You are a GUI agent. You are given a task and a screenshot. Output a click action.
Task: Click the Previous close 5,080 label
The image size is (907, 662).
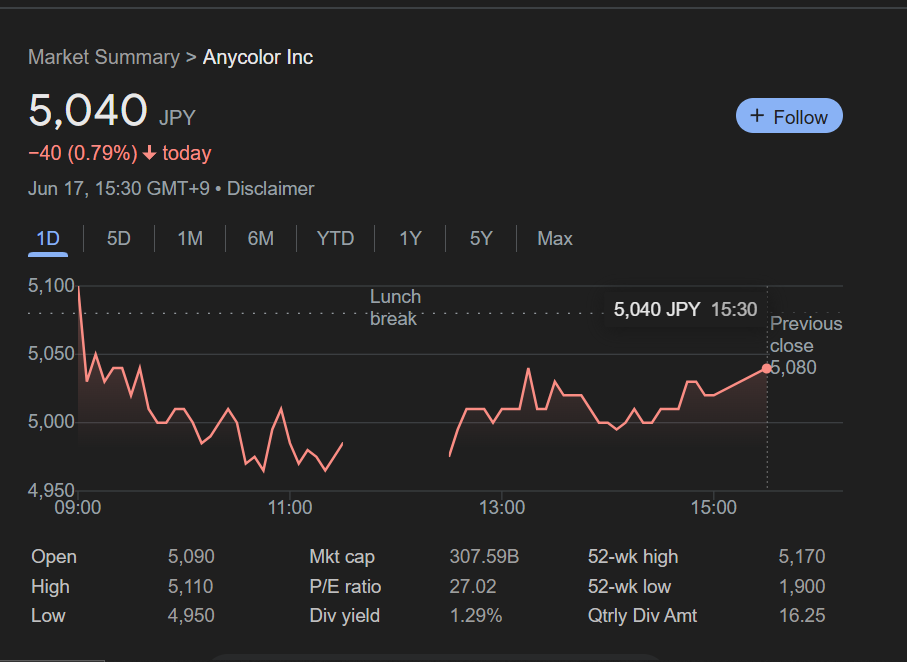tap(806, 345)
